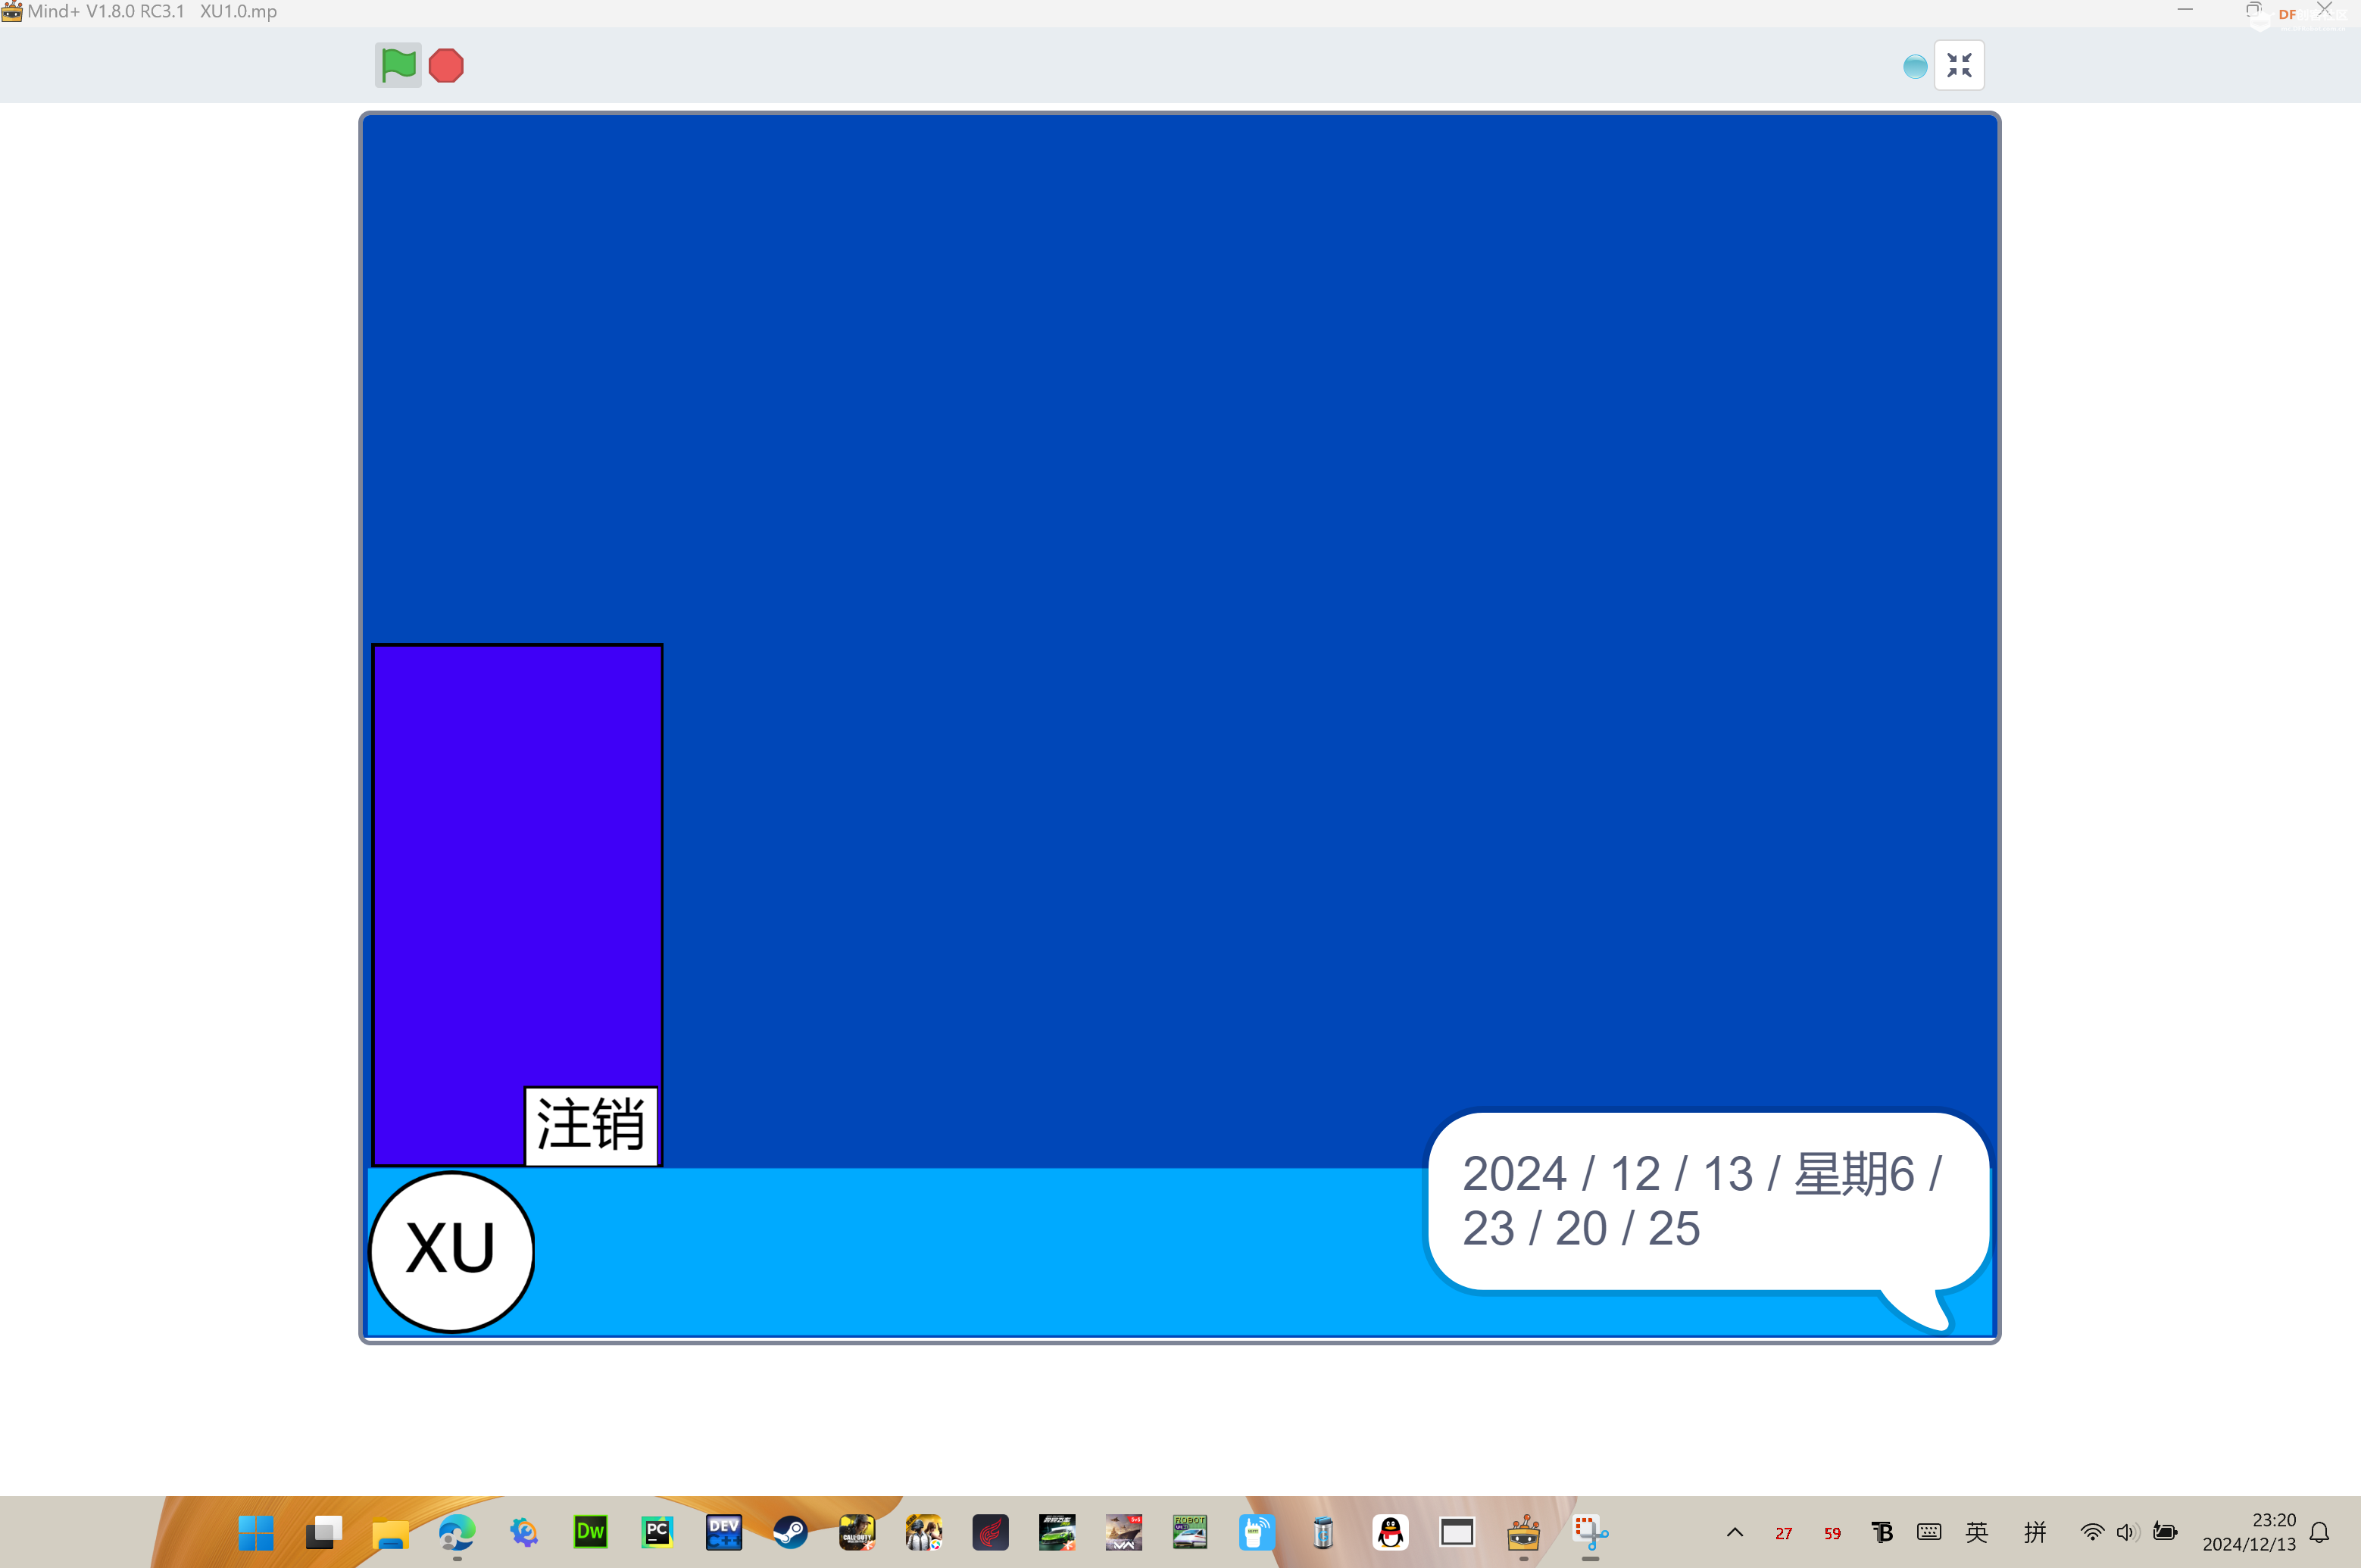Open the notification bell
Image resolution: width=2361 pixels, height=1568 pixels.
(x=2320, y=1532)
